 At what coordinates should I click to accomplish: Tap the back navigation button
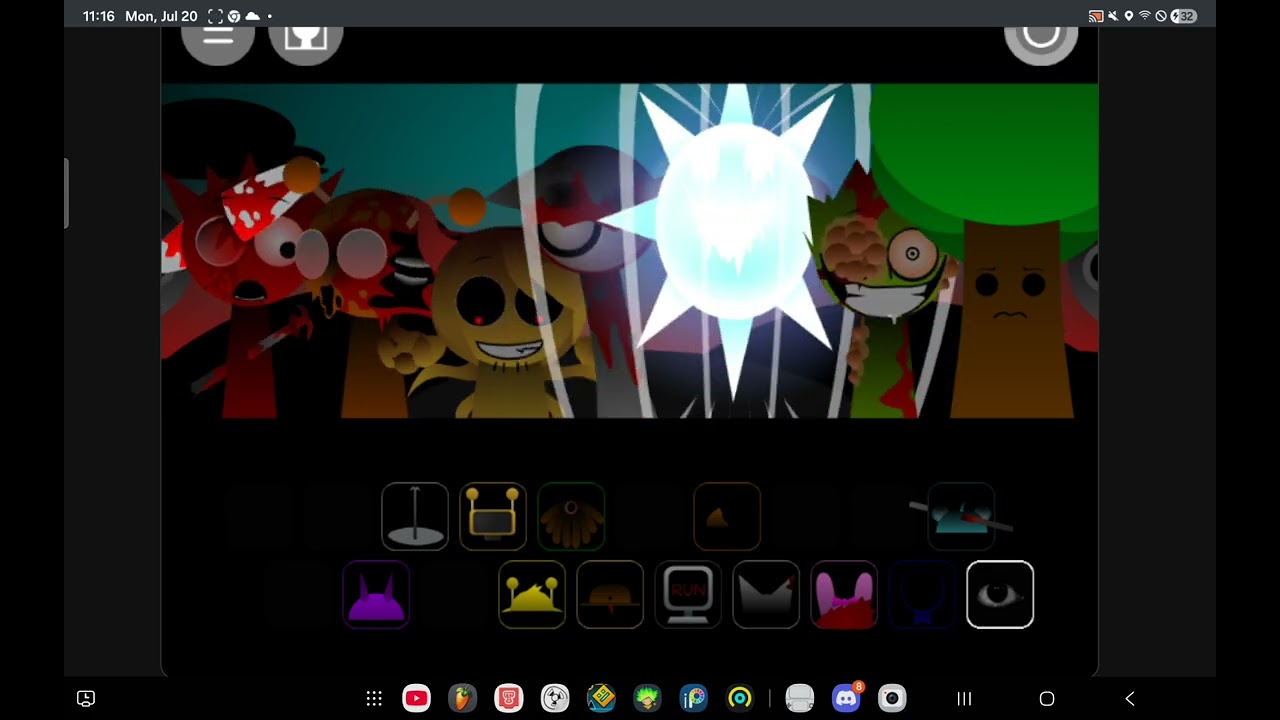(x=1130, y=699)
